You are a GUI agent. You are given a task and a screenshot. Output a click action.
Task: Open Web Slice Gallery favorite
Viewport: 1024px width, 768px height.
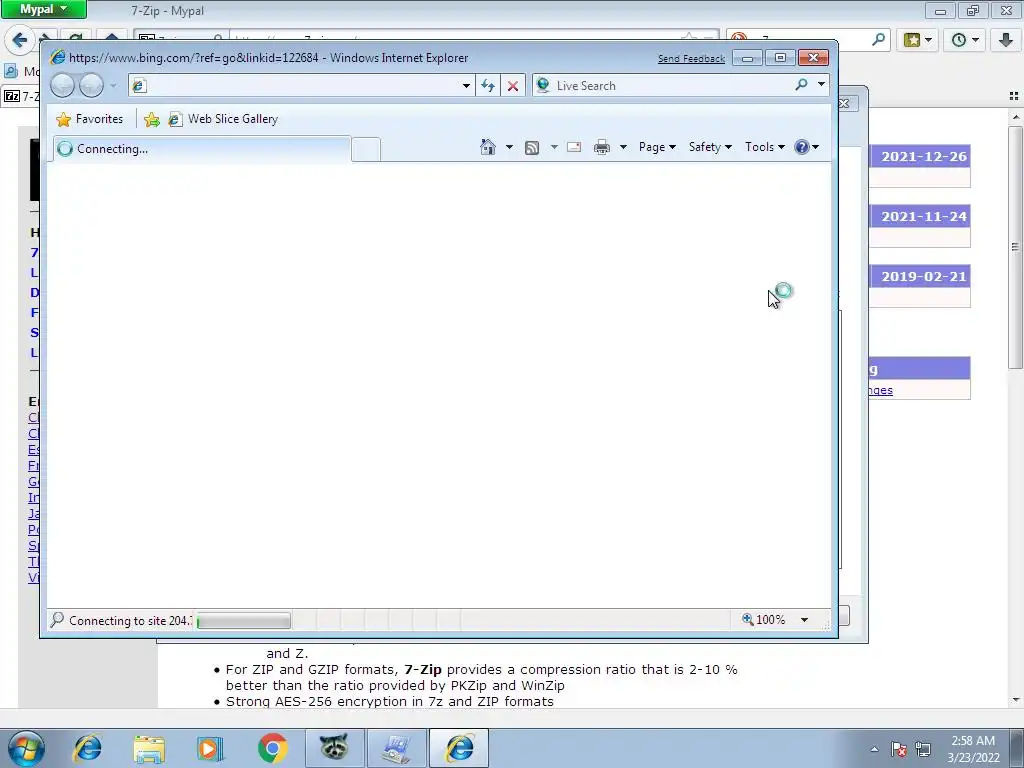[223, 119]
